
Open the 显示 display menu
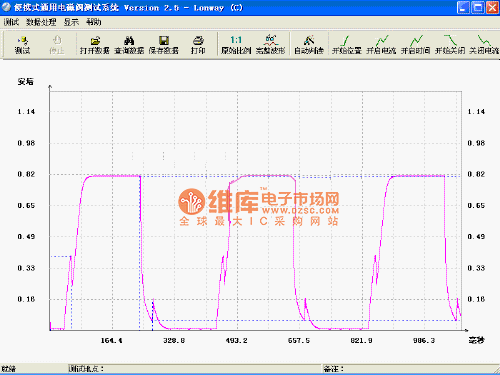71,22
